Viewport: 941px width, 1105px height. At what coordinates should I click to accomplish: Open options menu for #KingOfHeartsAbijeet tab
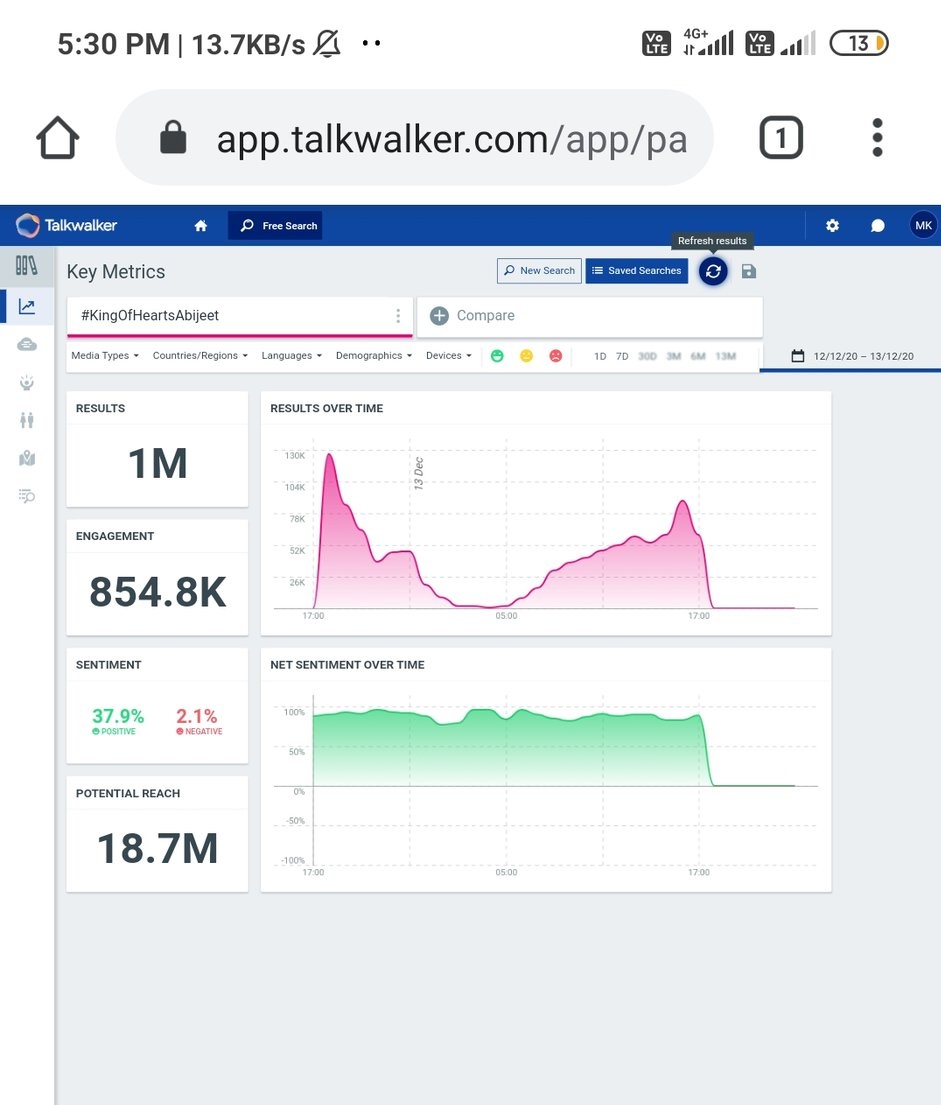[x=398, y=316]
